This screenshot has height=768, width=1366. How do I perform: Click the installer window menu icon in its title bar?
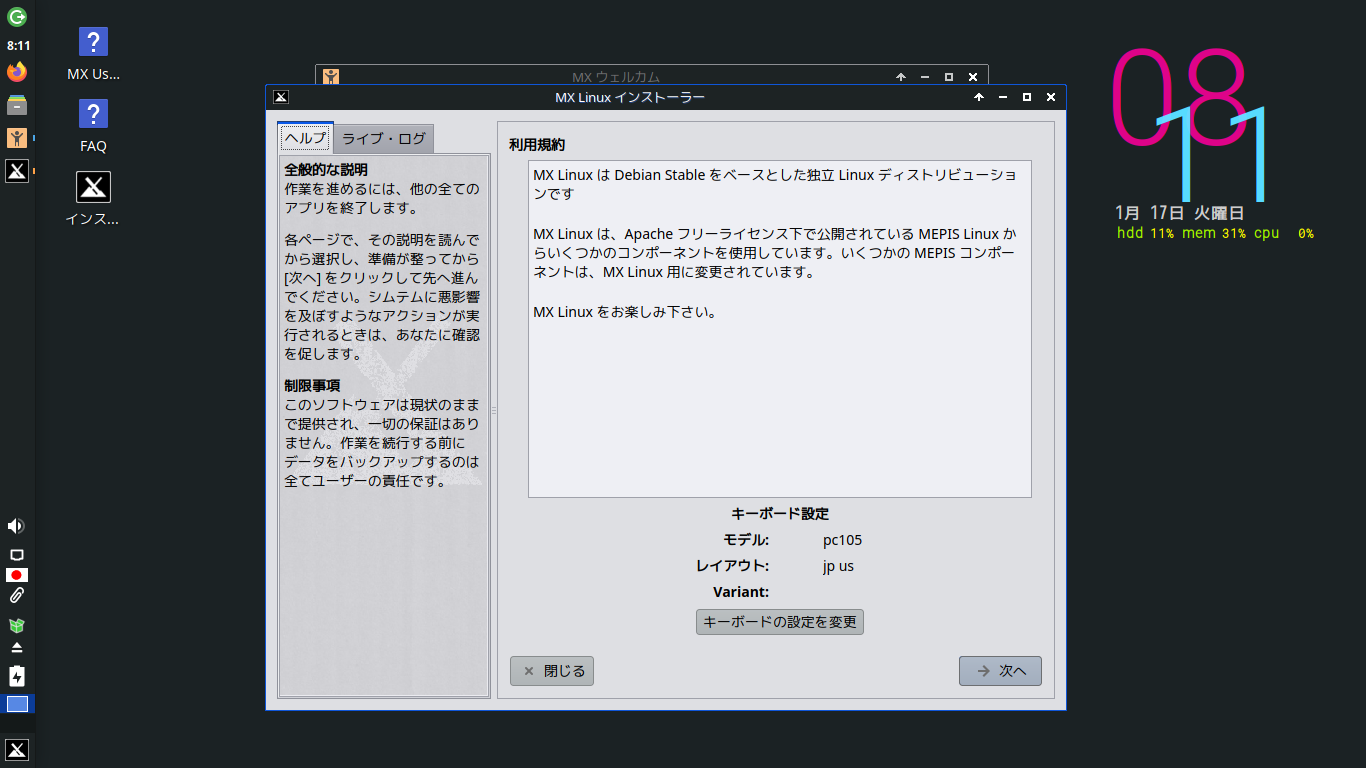click(x=282, y=97)
